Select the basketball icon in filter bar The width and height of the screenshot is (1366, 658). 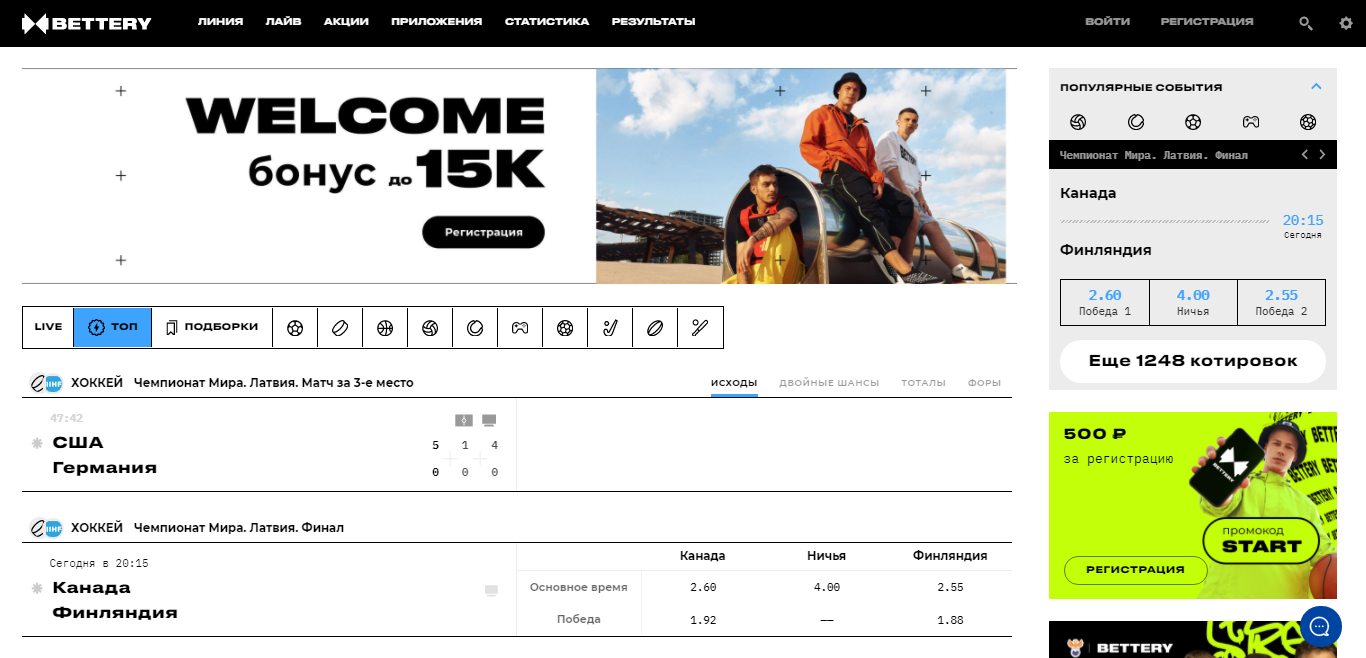pyautogui.click(x=385, y=327)
